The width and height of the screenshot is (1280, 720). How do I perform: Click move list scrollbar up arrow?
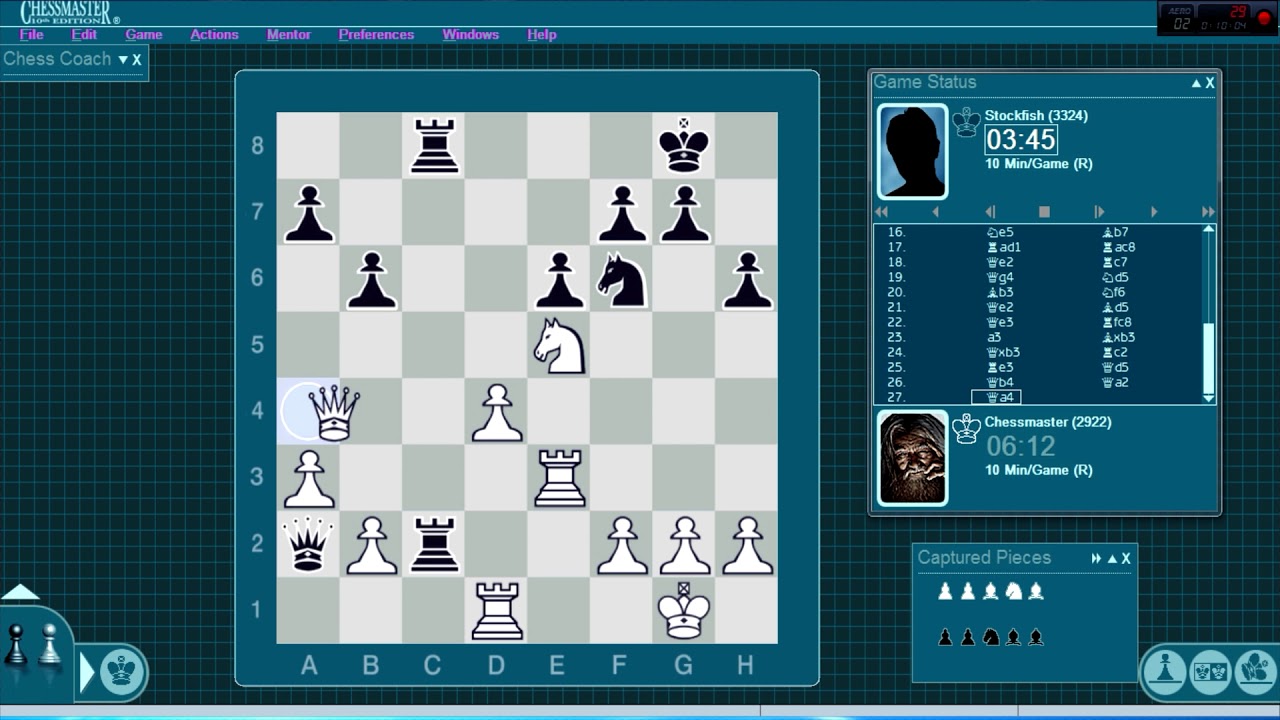point(1208,230)
